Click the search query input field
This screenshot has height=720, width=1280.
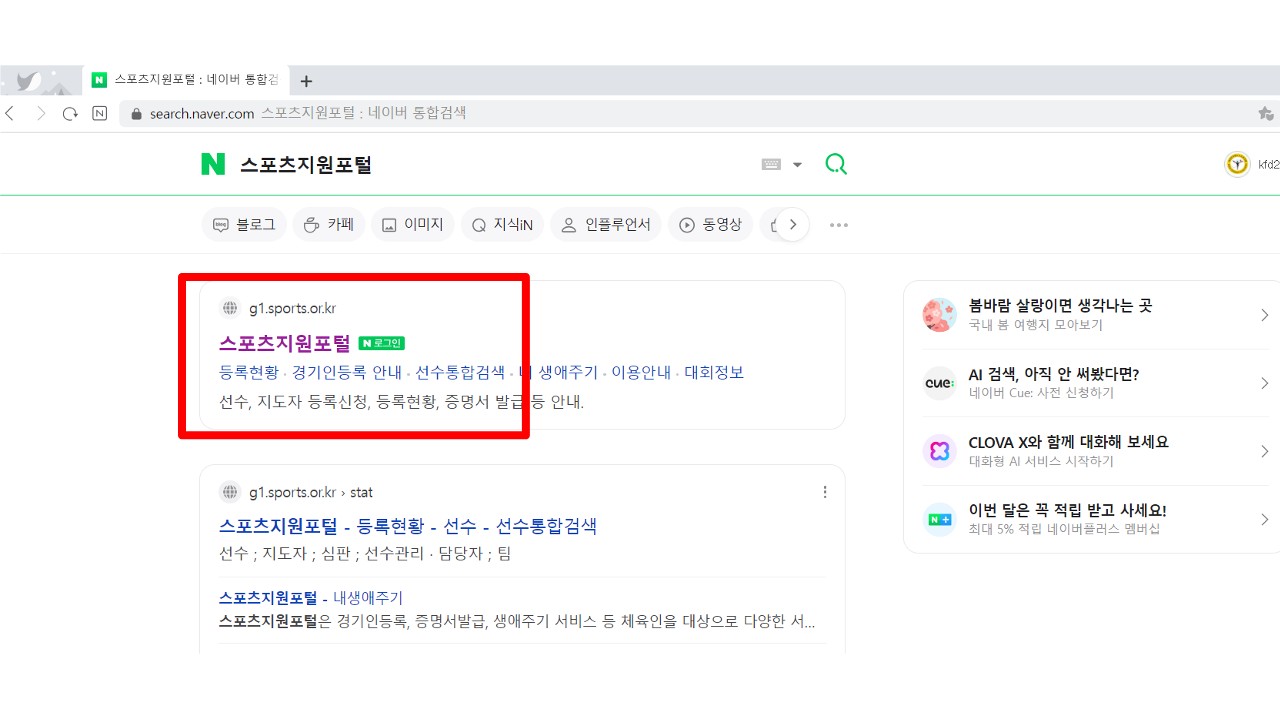tap(490, 165)
